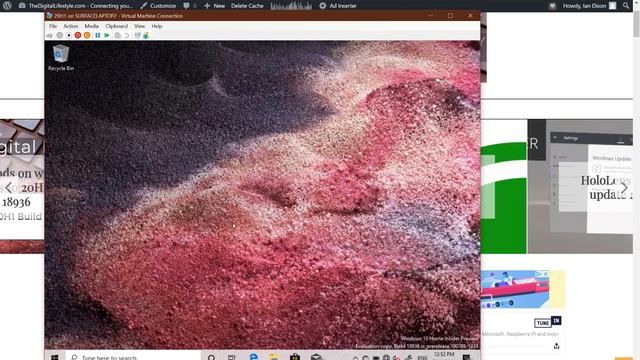Launch Edge from the VM taskbar

253,357
